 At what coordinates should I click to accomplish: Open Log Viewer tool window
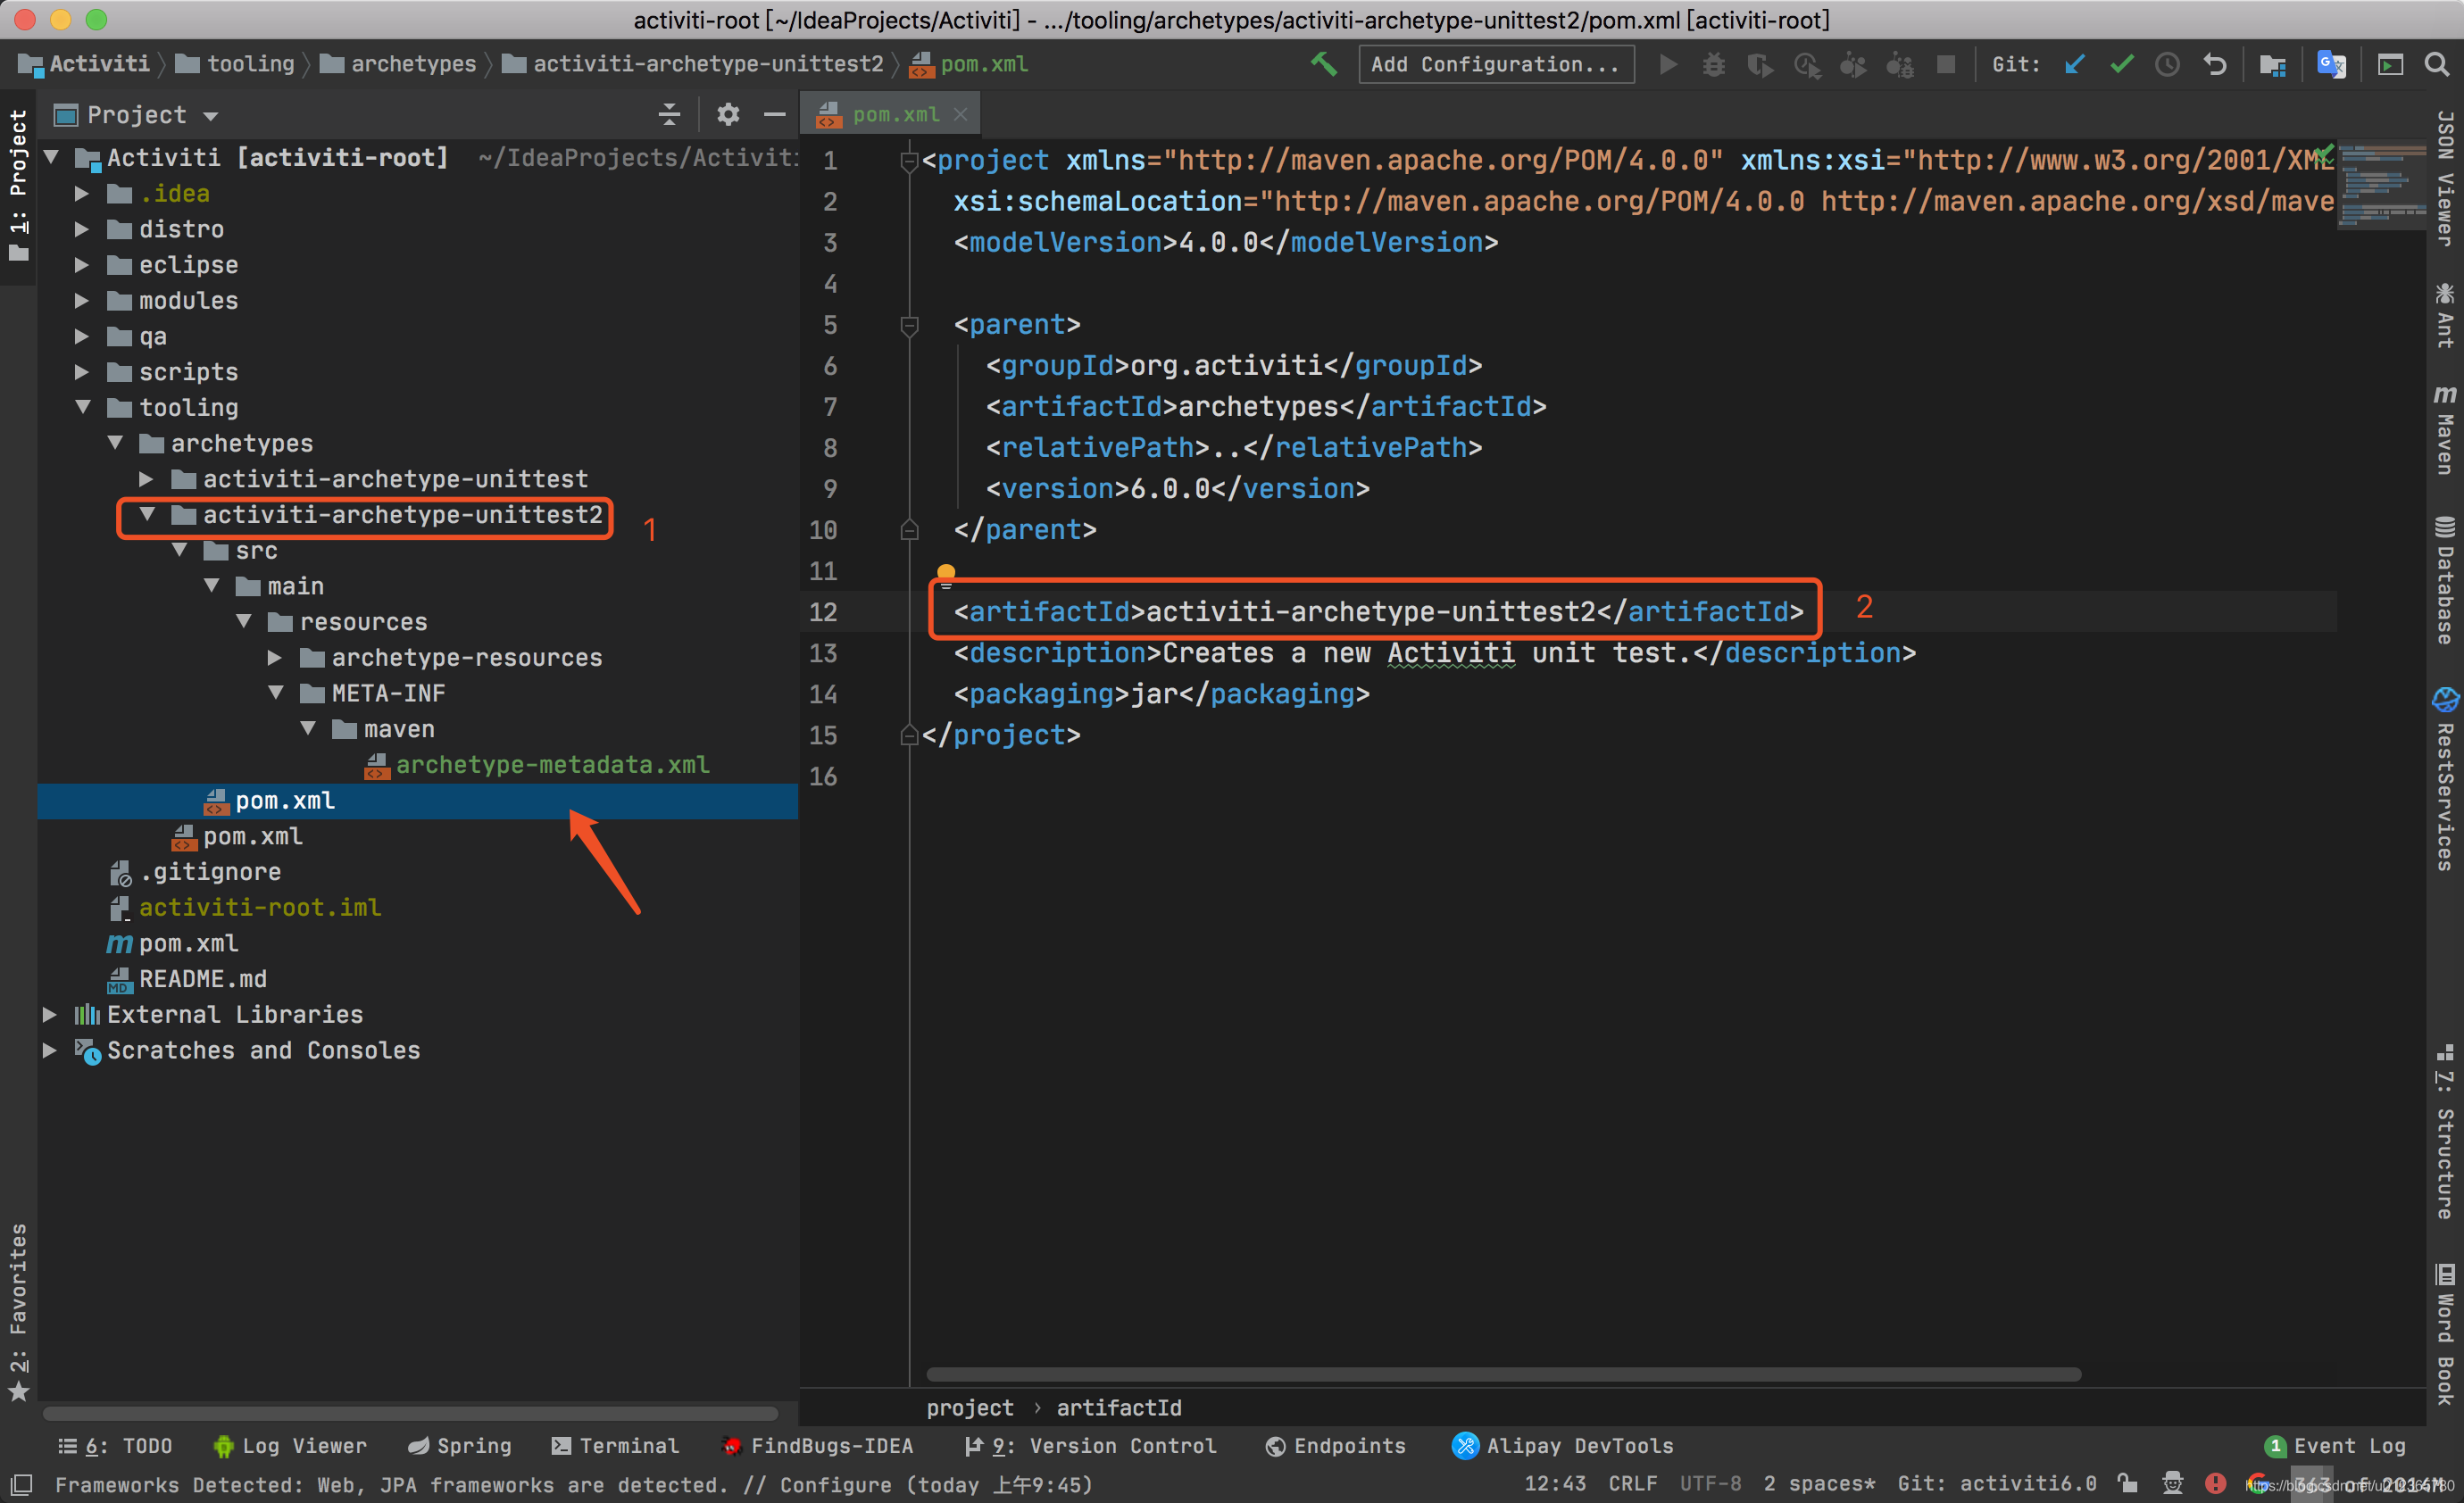[x=290, y=1446]
